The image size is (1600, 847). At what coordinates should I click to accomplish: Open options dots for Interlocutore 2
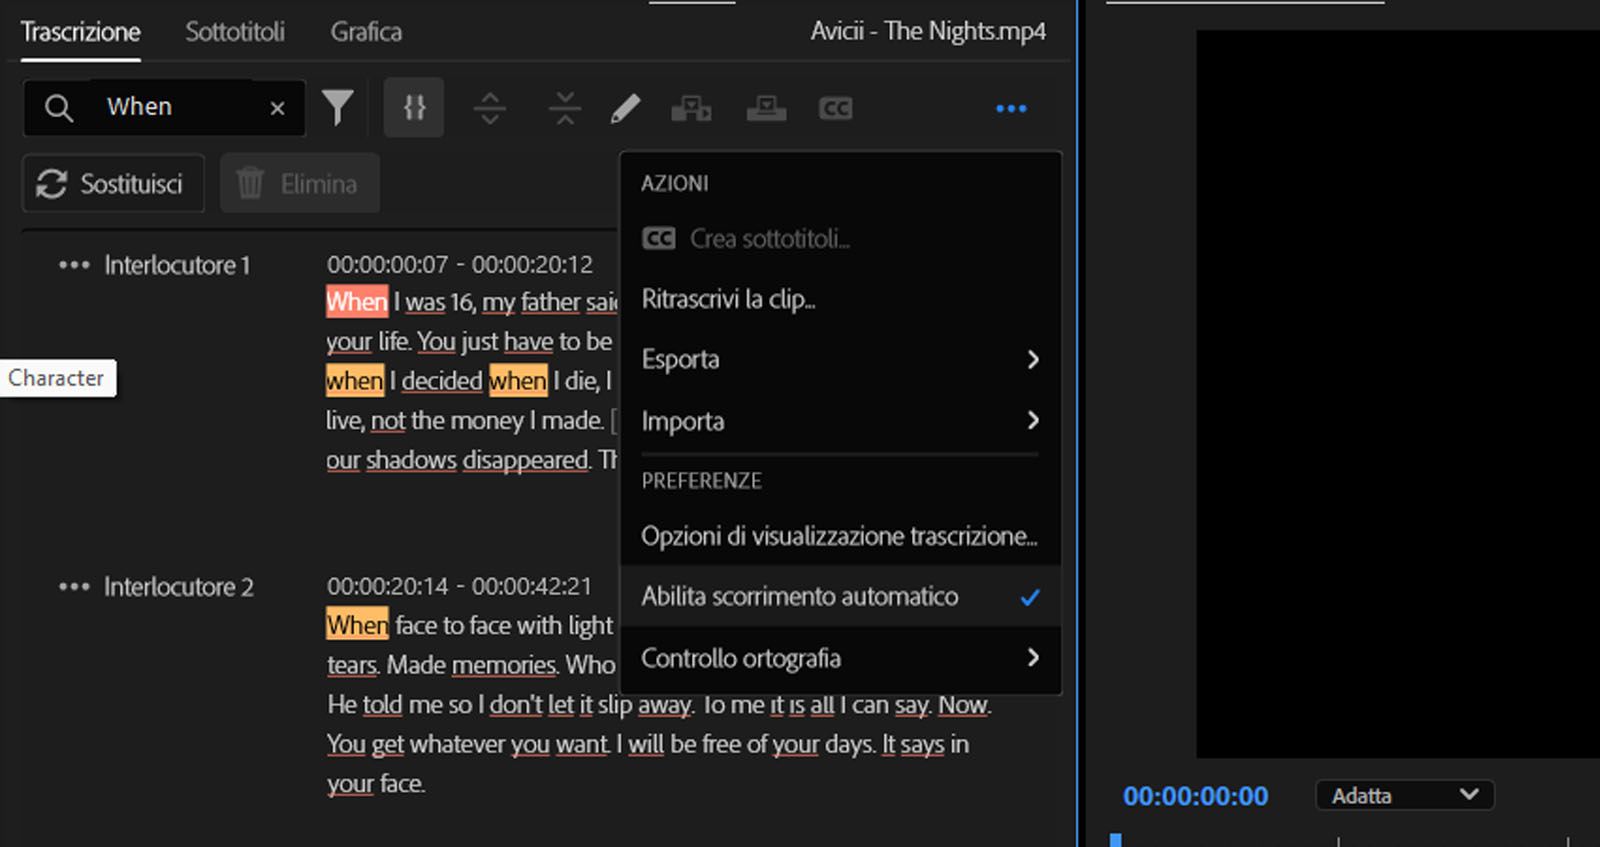click(x=74, y=586)
